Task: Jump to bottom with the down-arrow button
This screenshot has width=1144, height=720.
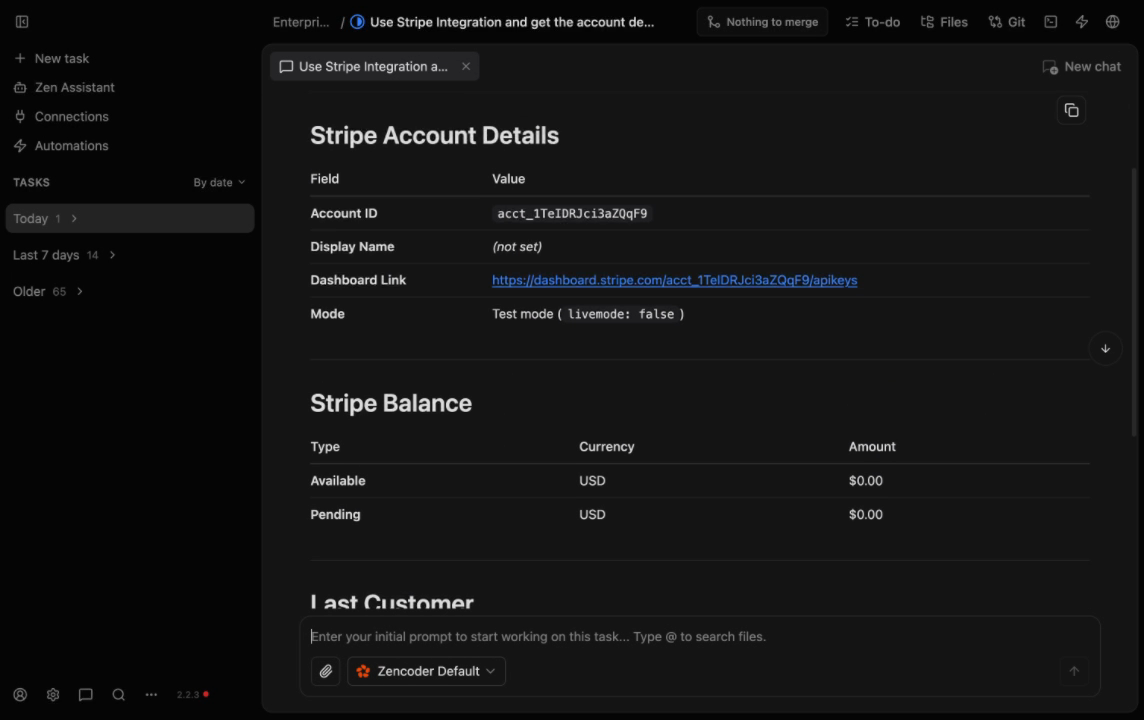Action: point(1105,349)
